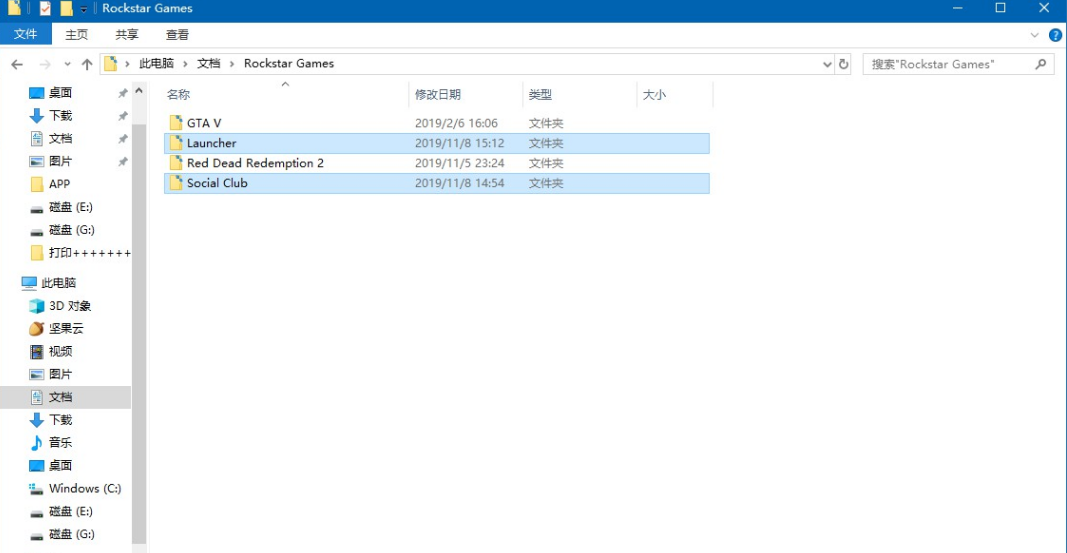Viewport: 1067px width, 553px height.
Task: Click the Up one level arrow
Action: coord(87,64)
